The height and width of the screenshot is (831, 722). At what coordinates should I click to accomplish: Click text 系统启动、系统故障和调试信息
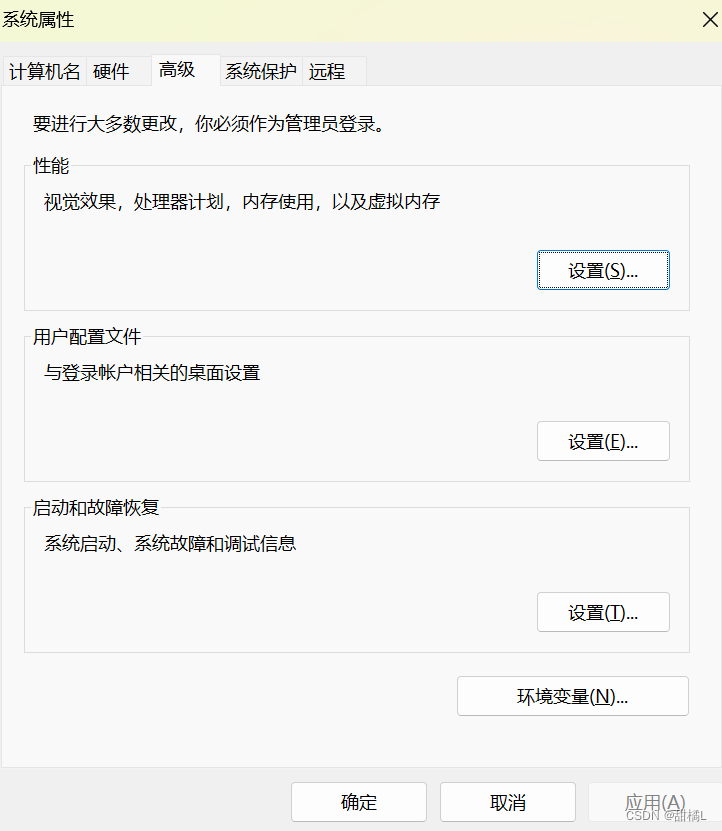[x=170, y=543]
